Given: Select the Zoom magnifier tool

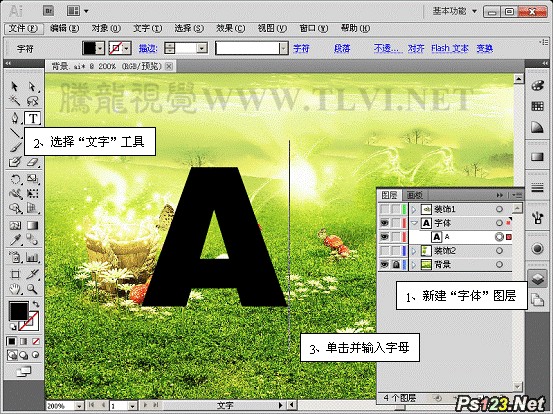Looking at the screenshot, I should (32, 289).
